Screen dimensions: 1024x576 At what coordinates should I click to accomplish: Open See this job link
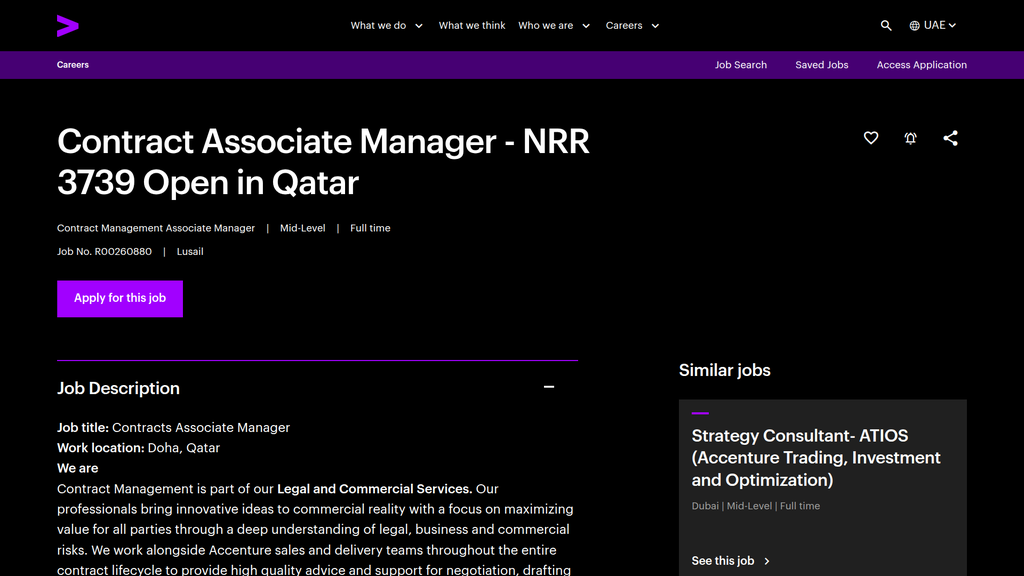[x=730, y=561]
